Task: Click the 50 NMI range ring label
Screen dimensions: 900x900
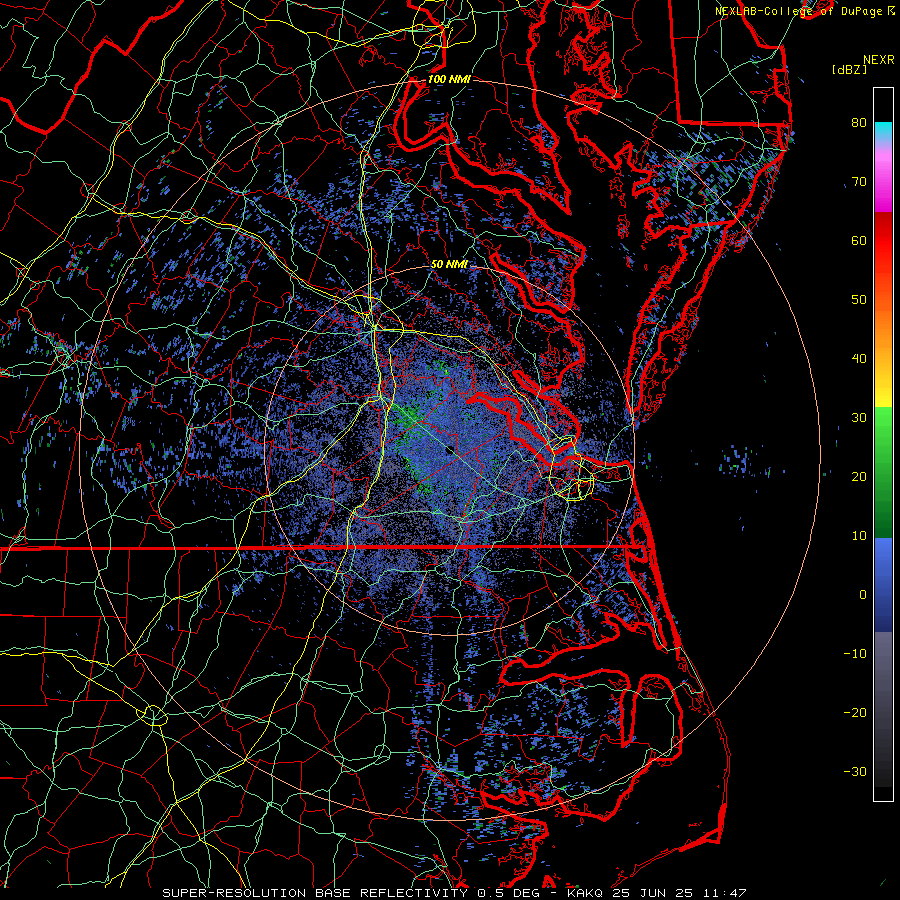Action: (449, 264)
